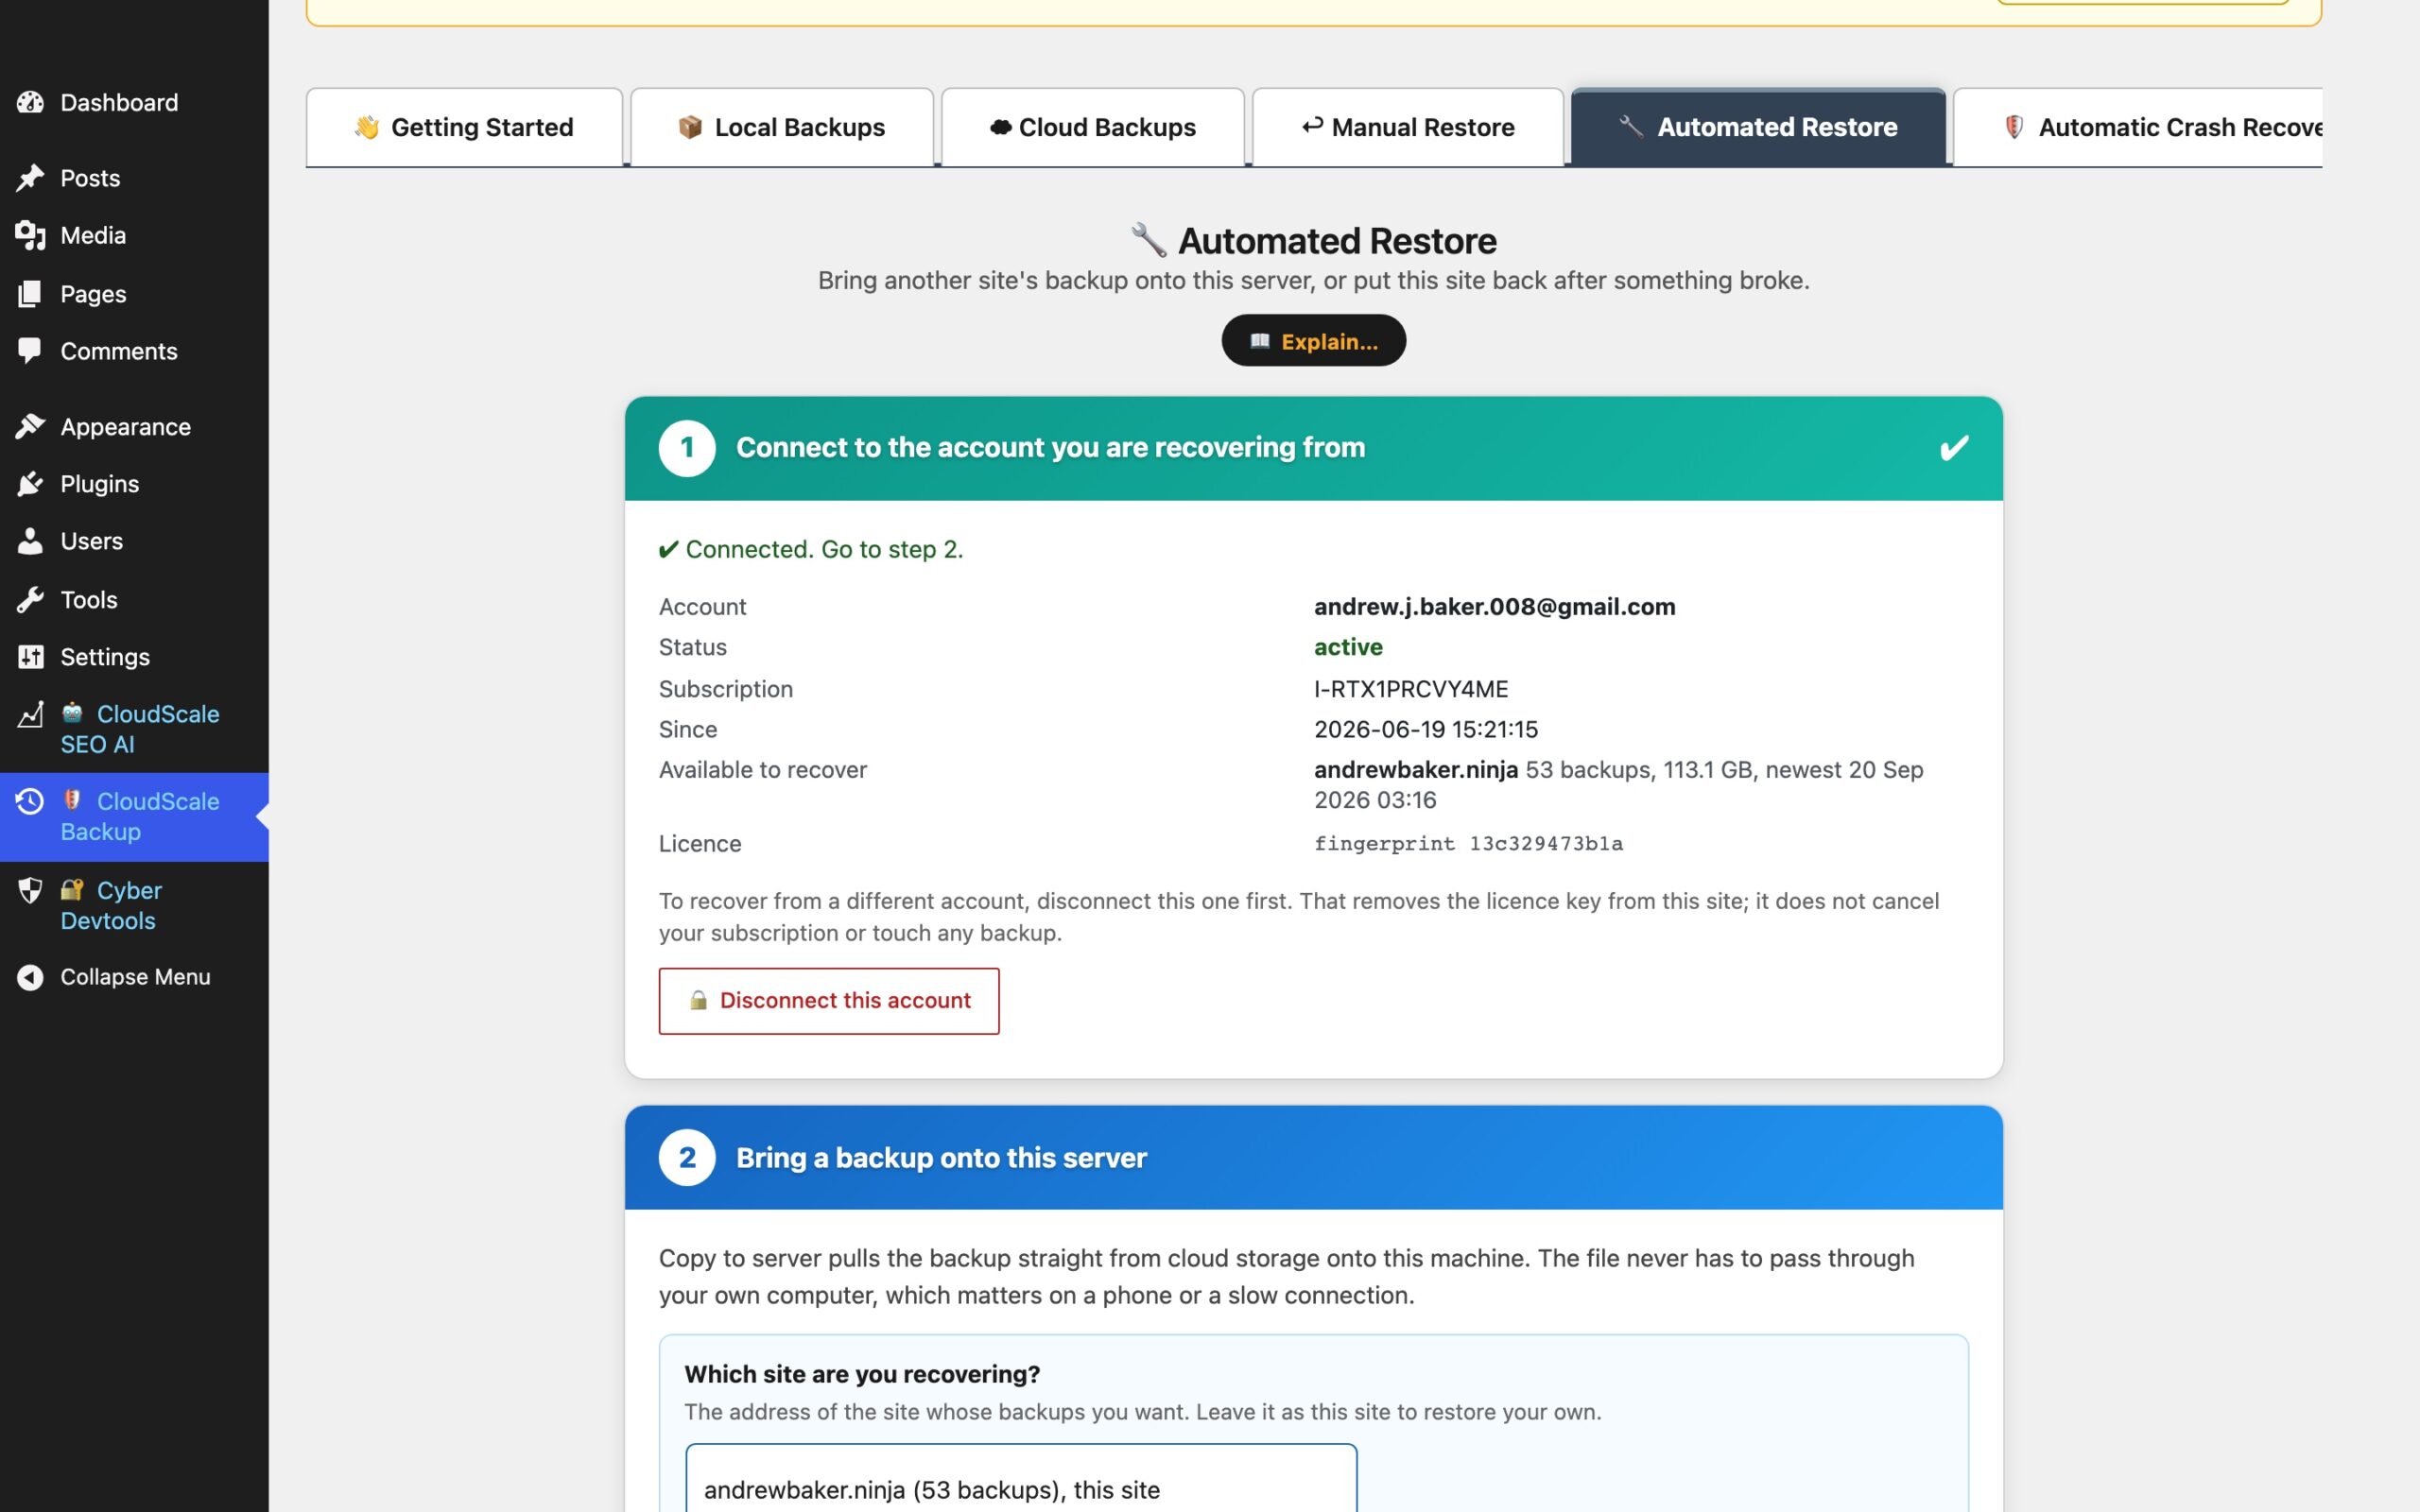Viewport: 2420px width, 1512px height.
Task: Click the Dashboard gauge icon
Action: point(30,102)
